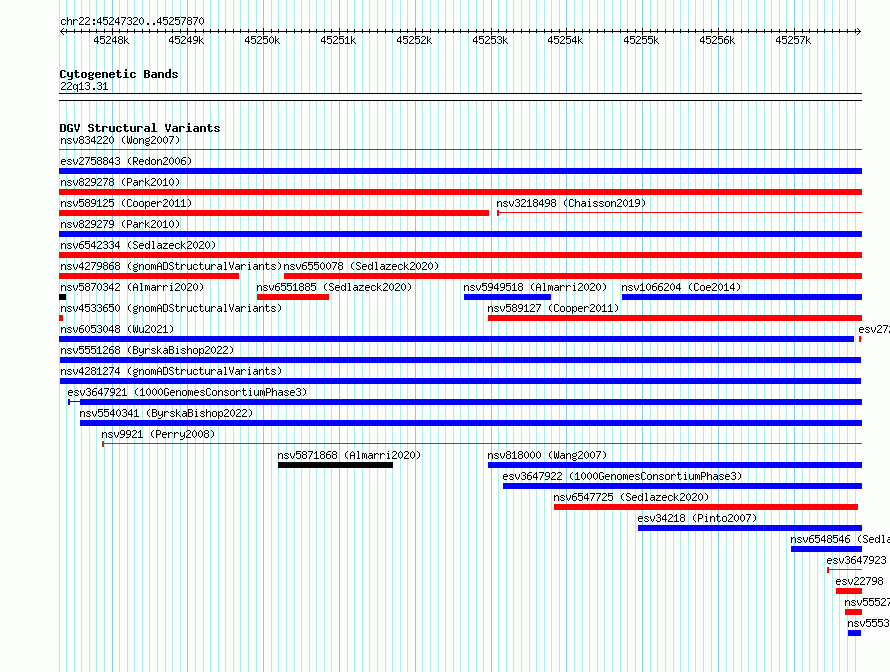The width and height of the screenshot is (890, 672).
Task: Click the 45255k ruler tick label
Action: coord(641,40)
